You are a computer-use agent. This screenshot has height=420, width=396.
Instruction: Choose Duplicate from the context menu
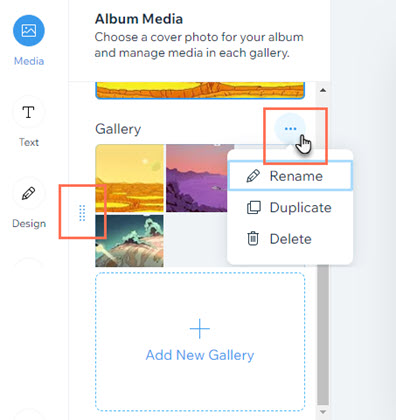pos(290,207)
